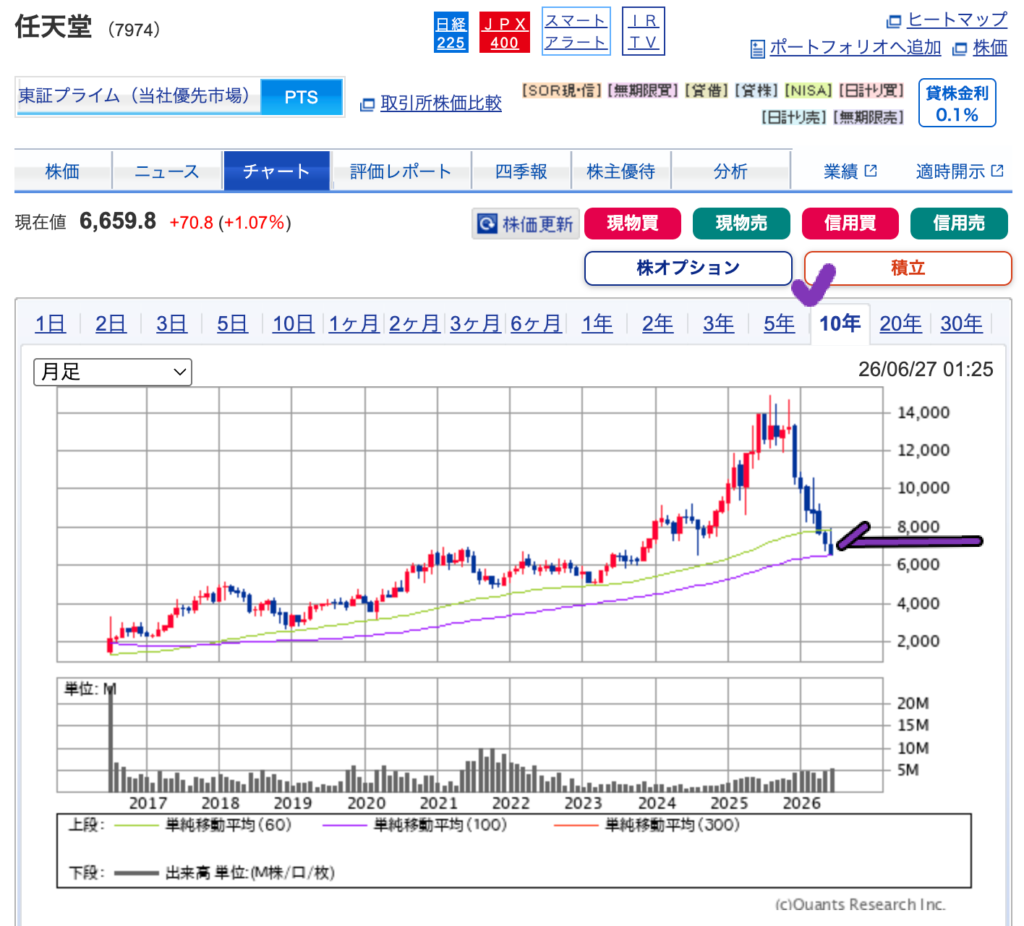Open the 業績 external link
The width and height of the screenshot is (1024, 926).
click(850, 171)
